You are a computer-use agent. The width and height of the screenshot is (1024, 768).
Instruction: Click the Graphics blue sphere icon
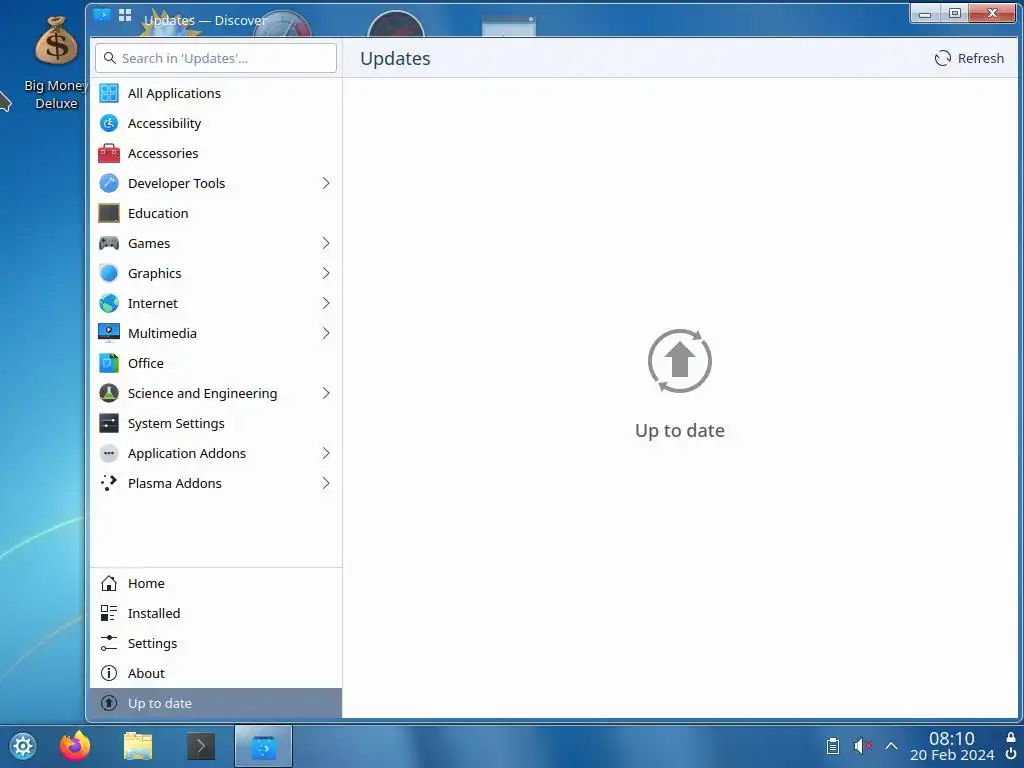coord(109,274)
